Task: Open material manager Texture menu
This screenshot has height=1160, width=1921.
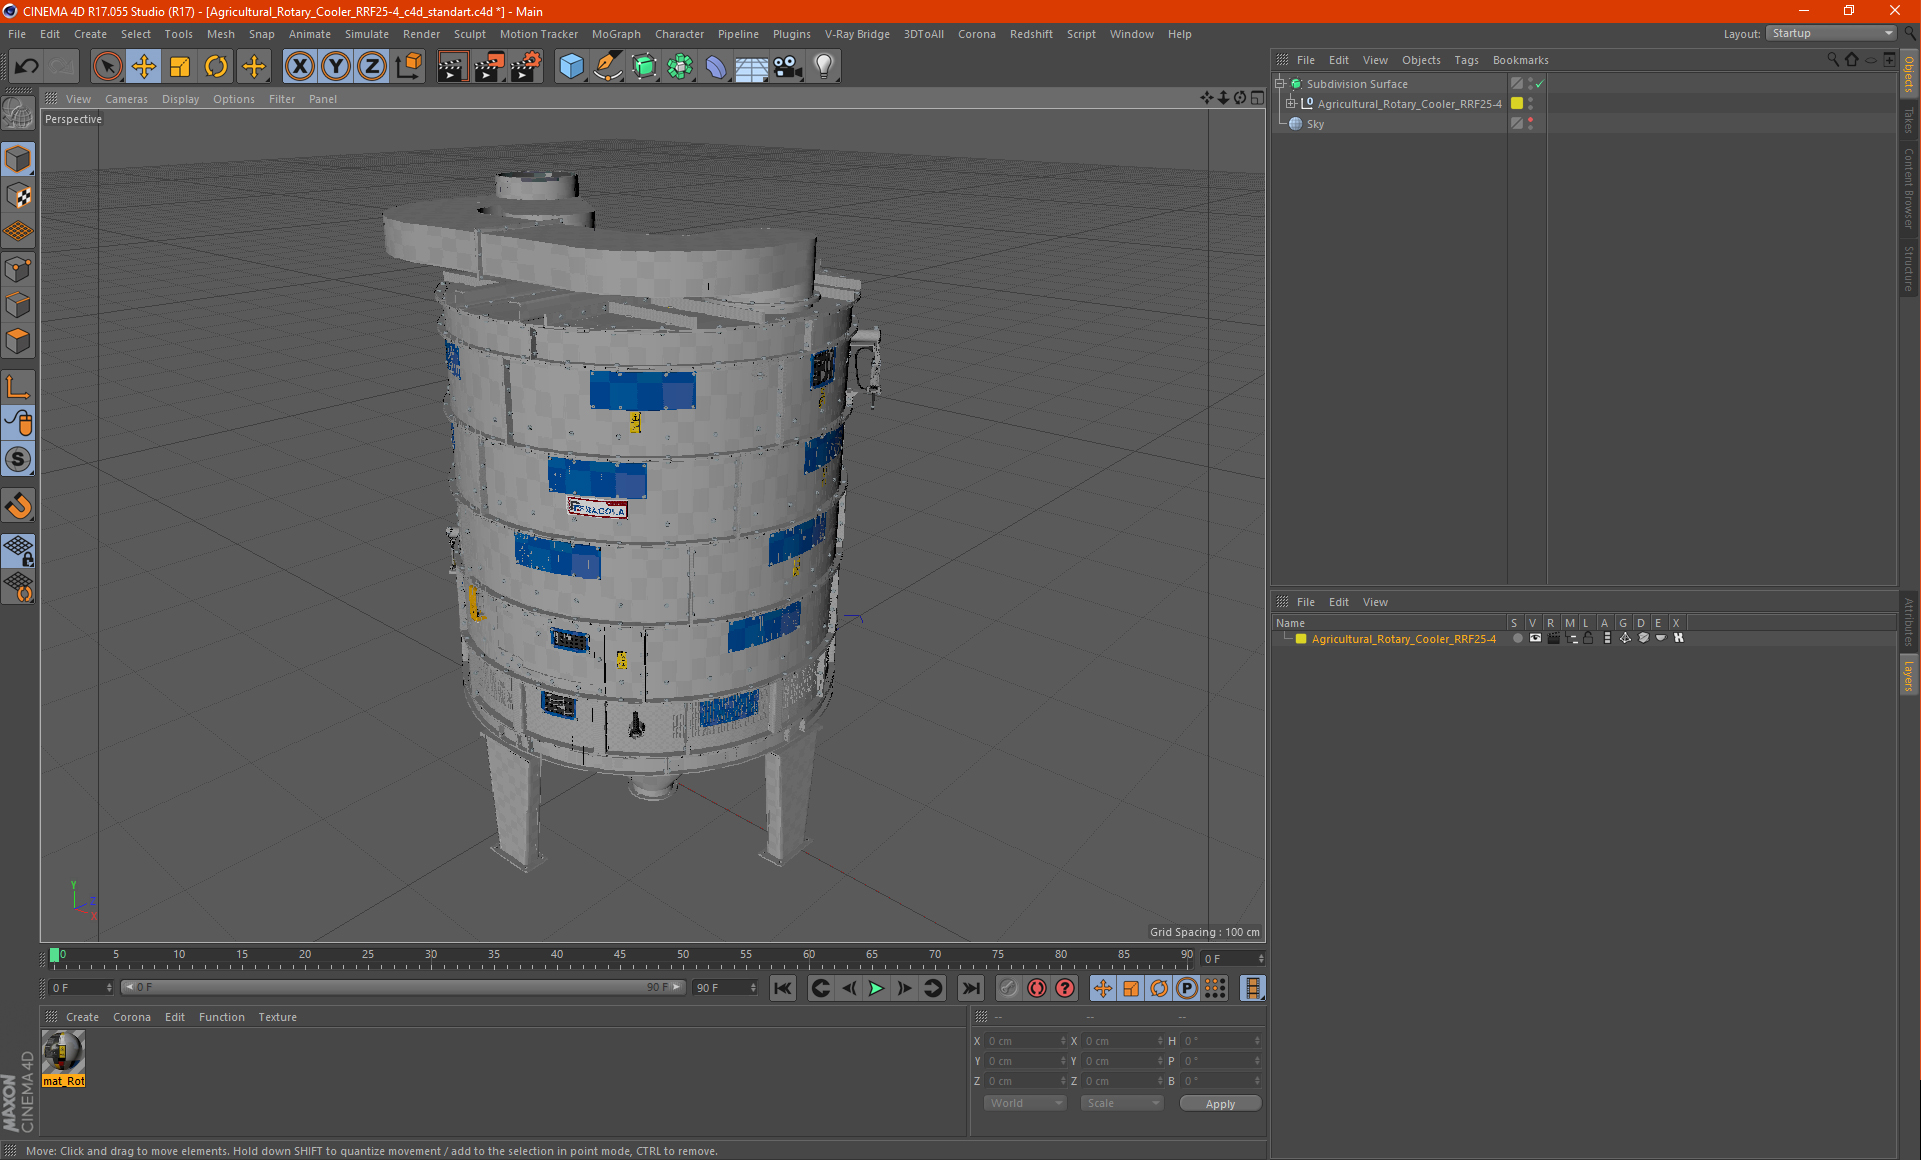Action: [277, 1017]
